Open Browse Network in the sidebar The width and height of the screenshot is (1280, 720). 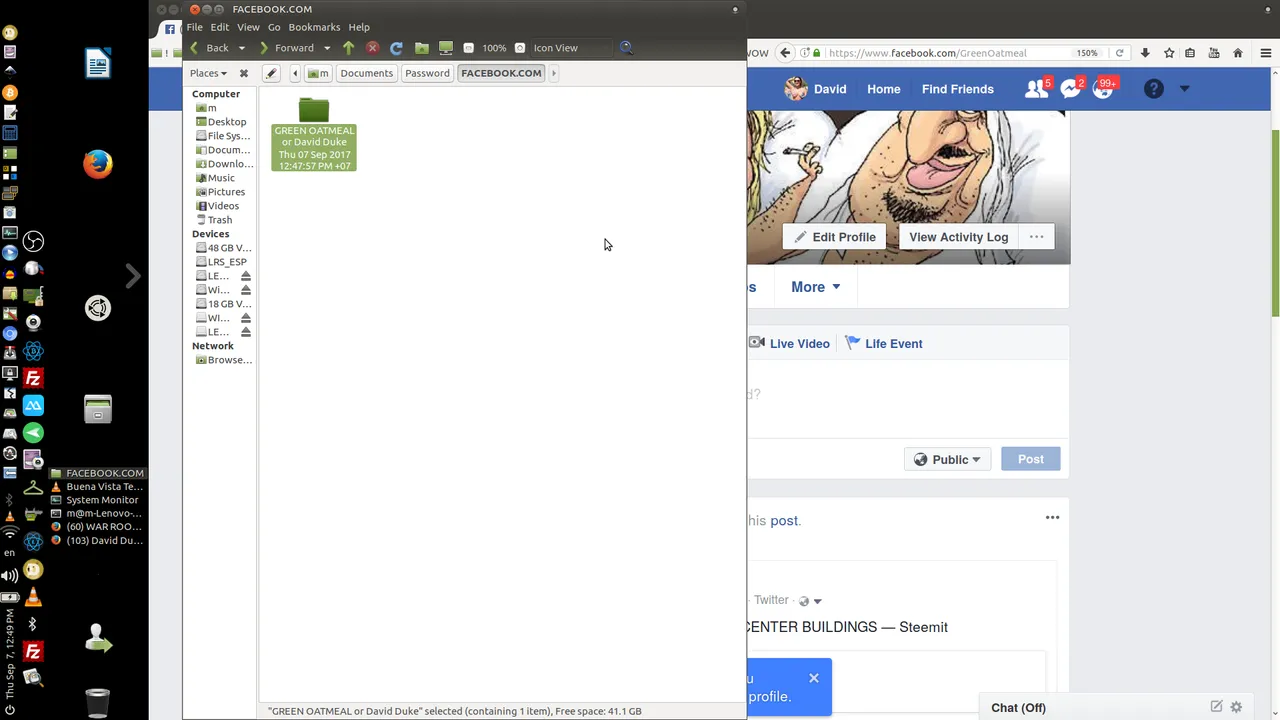(x=222, y=360)
